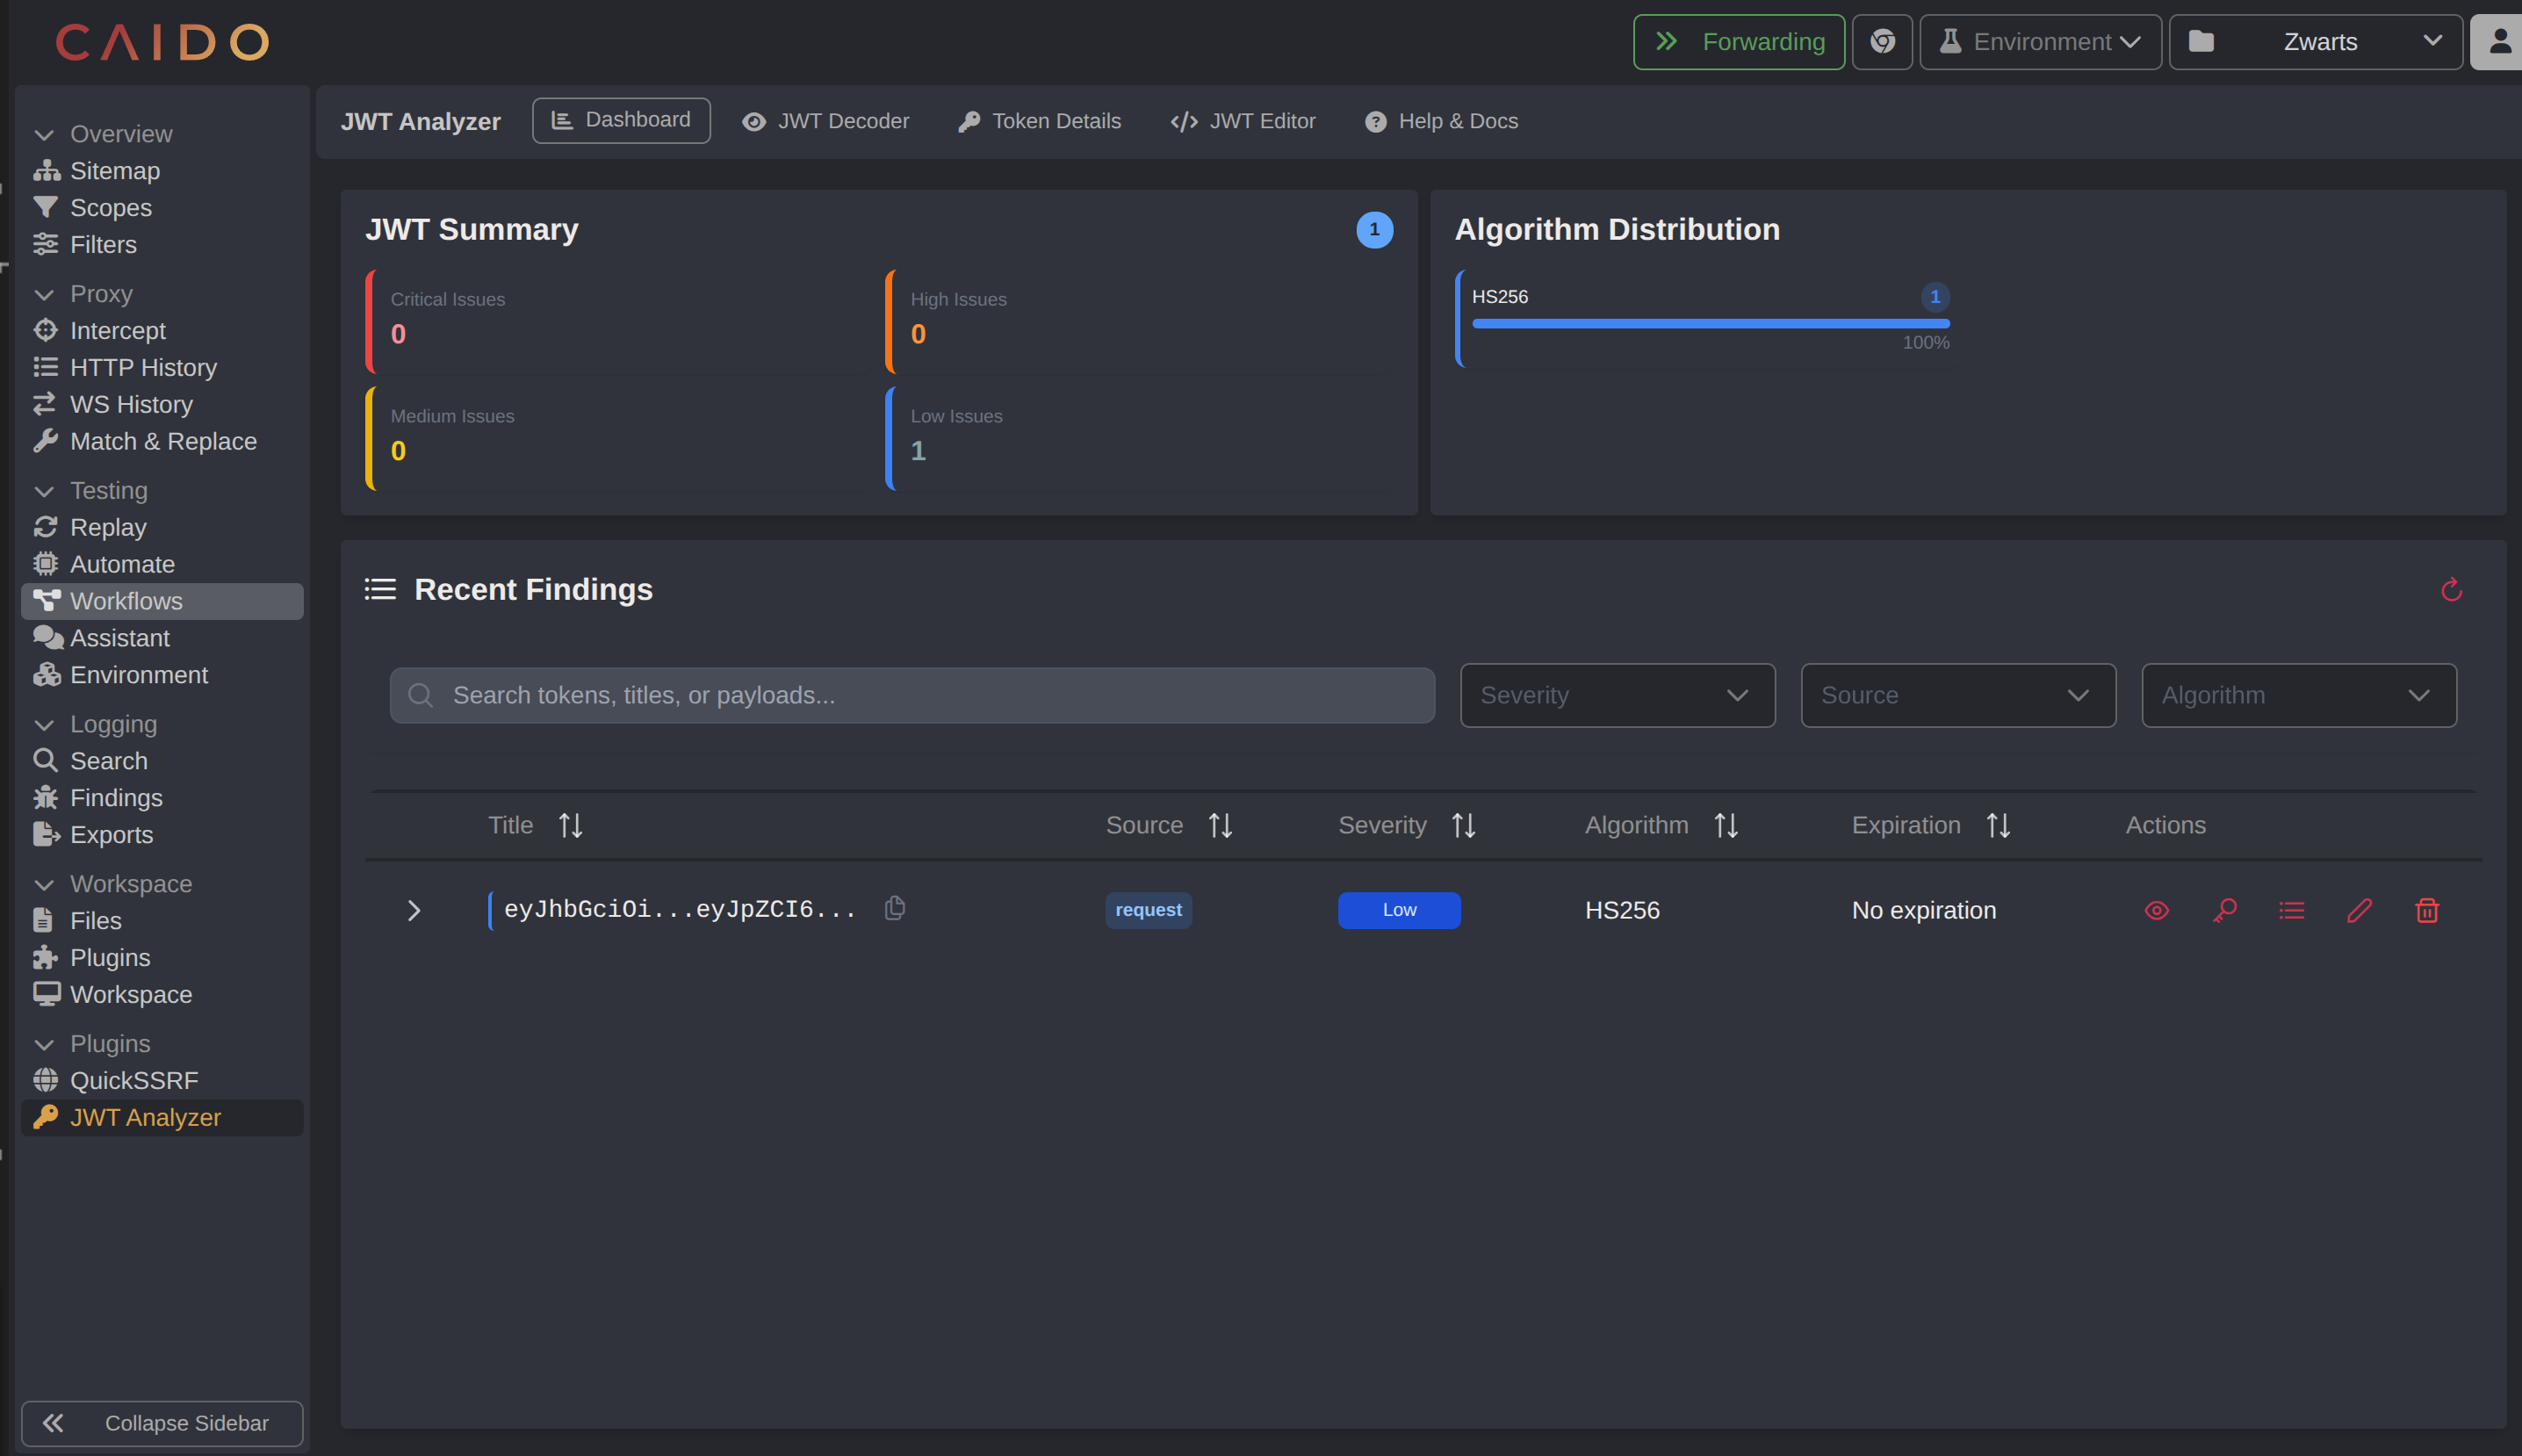The image size is (2522, 1456).
Task: Open the JWT Editor
Action: (x=1242, y=120)
